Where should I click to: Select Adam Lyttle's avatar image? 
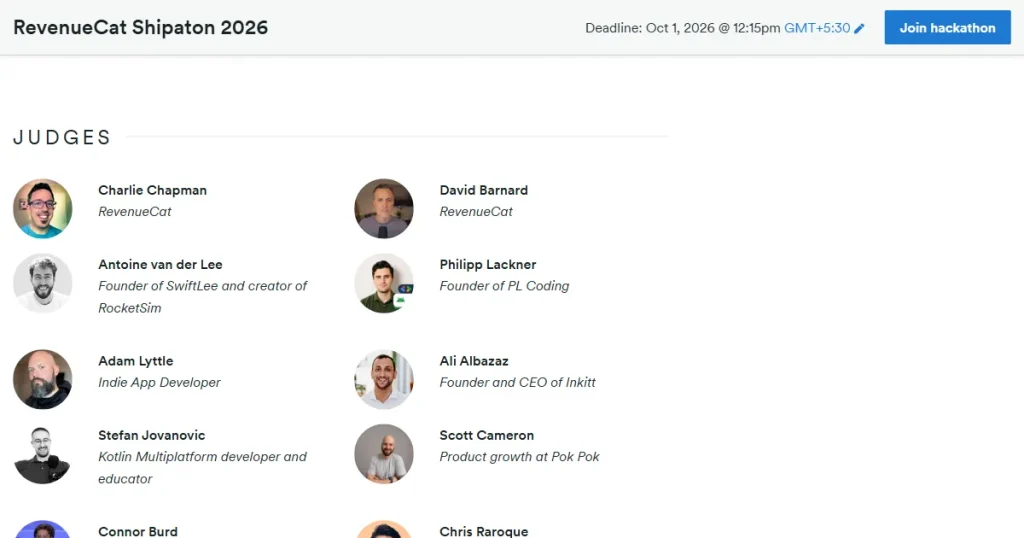(42, 379)
